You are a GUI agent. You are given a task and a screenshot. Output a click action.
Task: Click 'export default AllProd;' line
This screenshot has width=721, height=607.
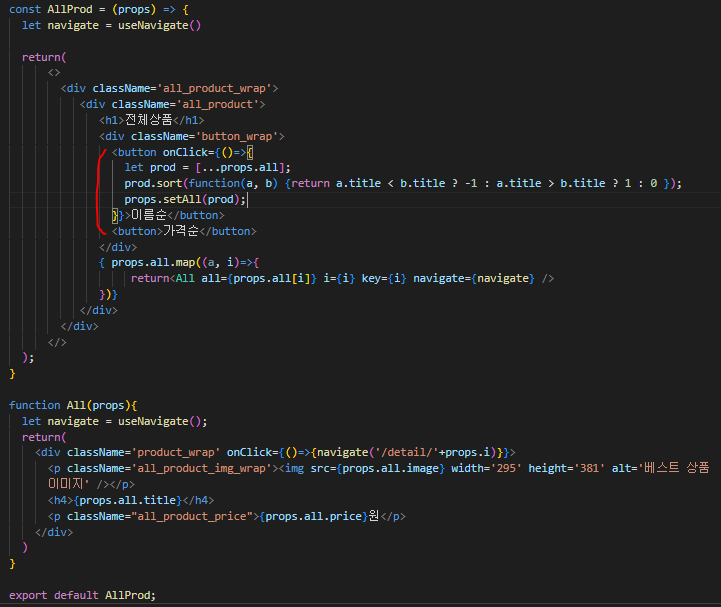[x=82, y=595]
